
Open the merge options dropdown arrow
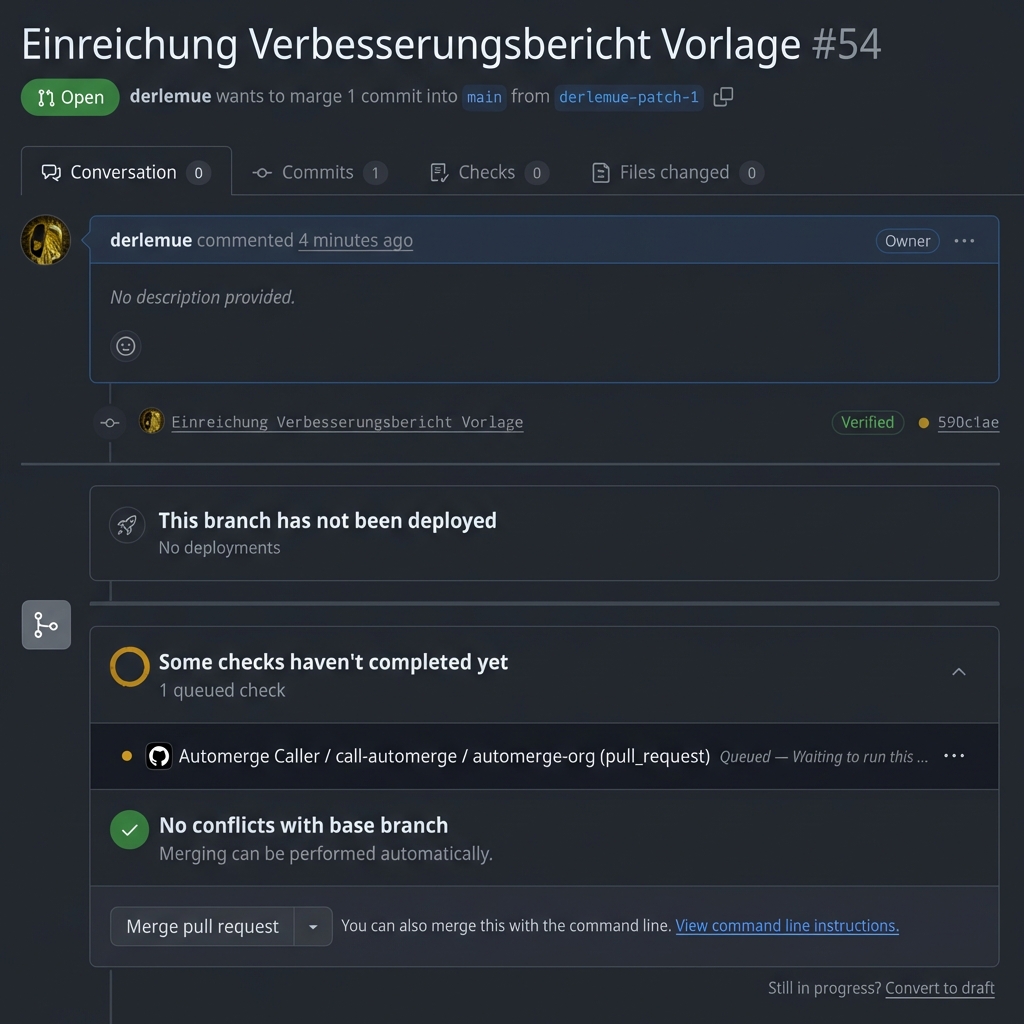pyautogui.click(x=313, y=926)
